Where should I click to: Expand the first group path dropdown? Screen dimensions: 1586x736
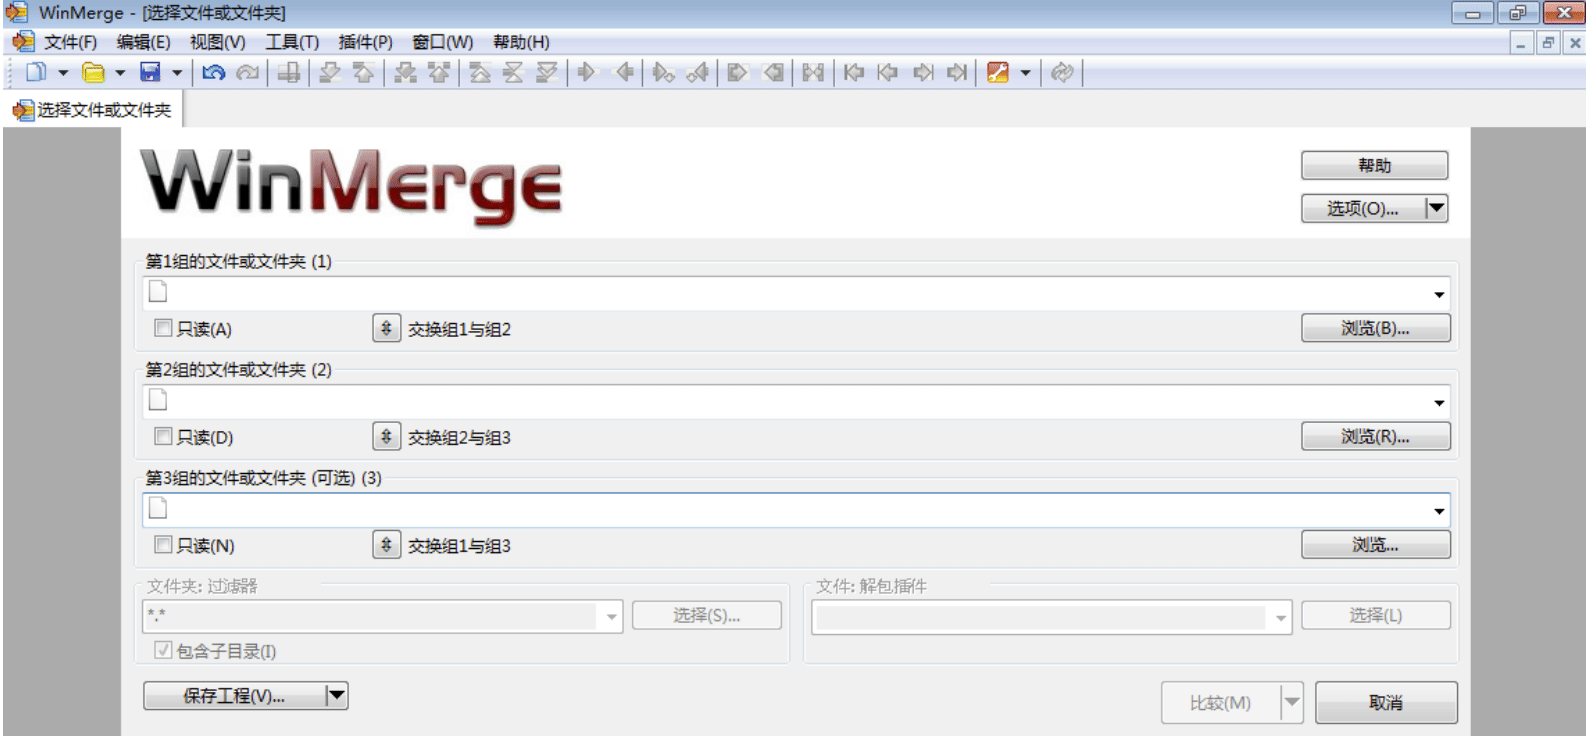pos(1439,294)
